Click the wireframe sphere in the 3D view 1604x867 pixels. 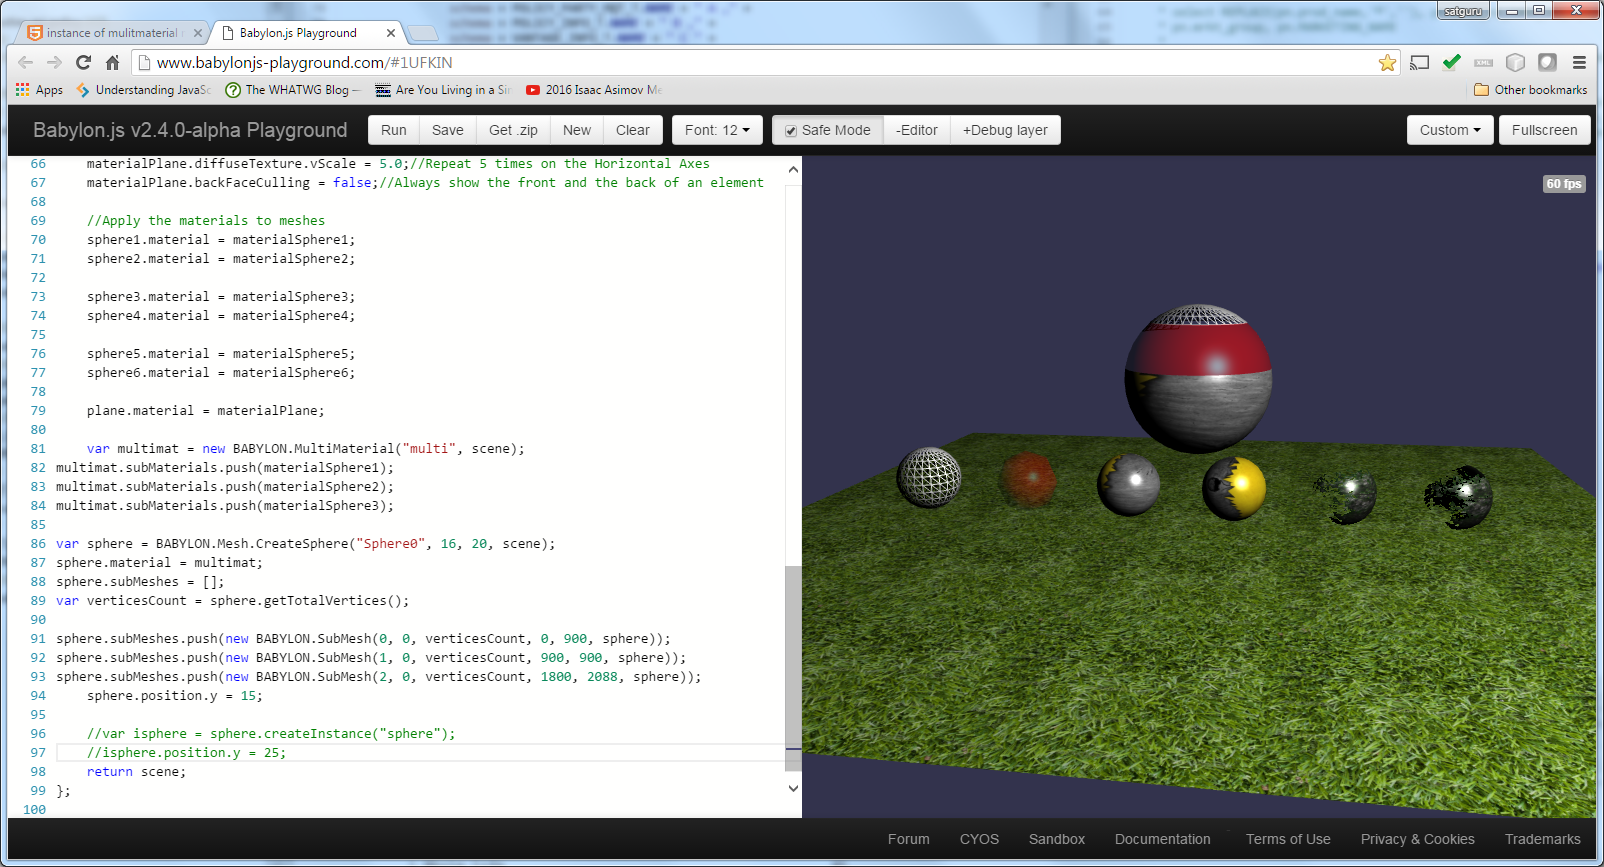click(x=929, y=477)
